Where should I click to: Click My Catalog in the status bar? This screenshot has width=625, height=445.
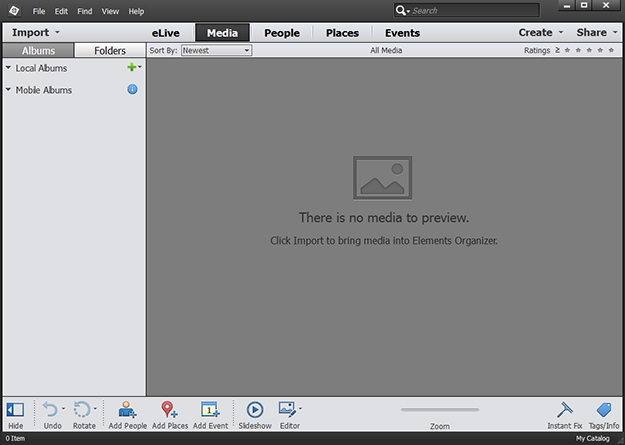pos(592,439)
